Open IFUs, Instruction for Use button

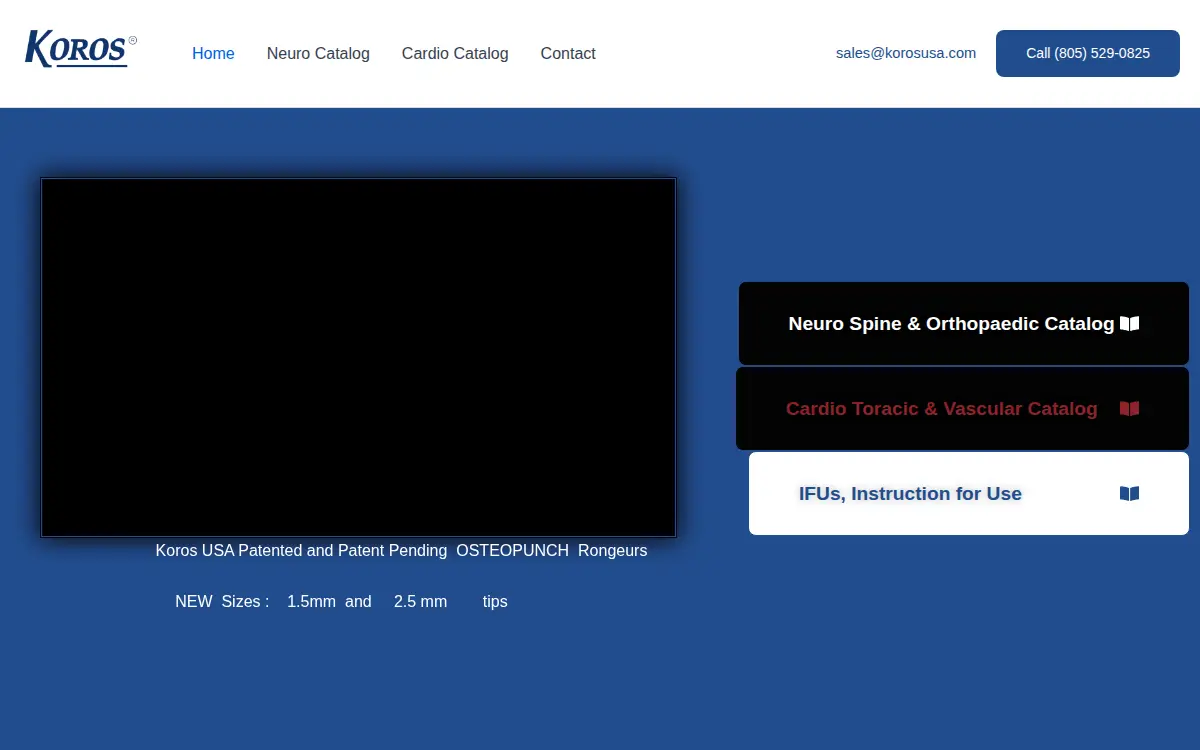[x=969, y=494]
